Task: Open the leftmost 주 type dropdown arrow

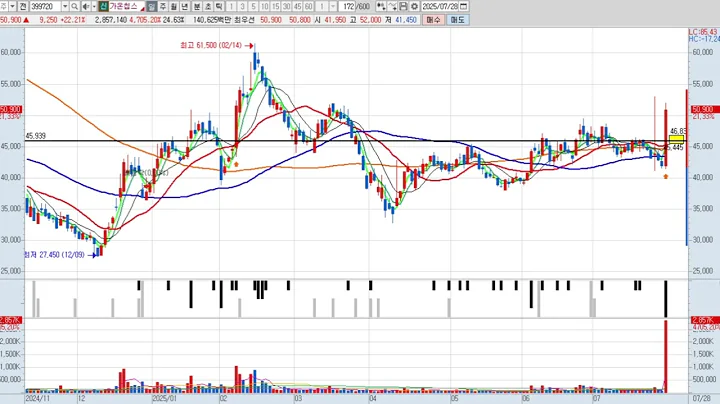Action: [12, 6]
